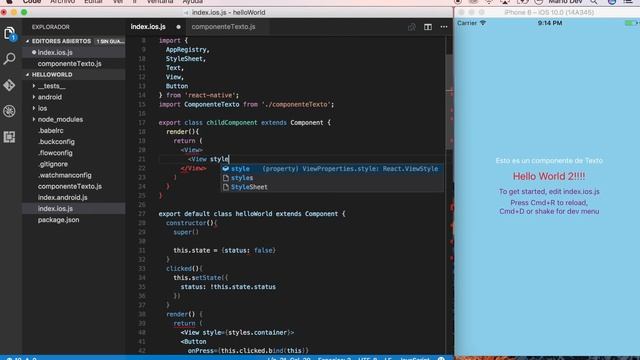The width and height of the screenshot is (640, 360).
Task: Click the file icon beside StyleSheet suggestion
Action: [x=226, y=187]
